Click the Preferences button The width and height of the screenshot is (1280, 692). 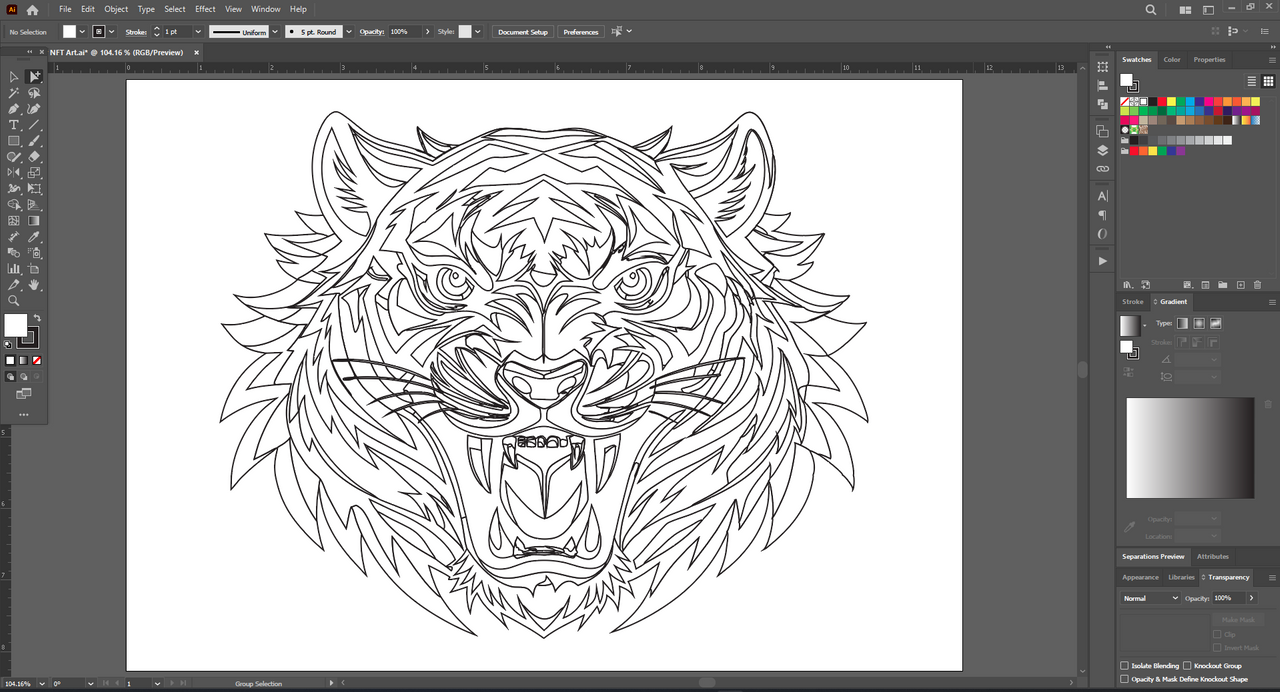click(581, 32)
